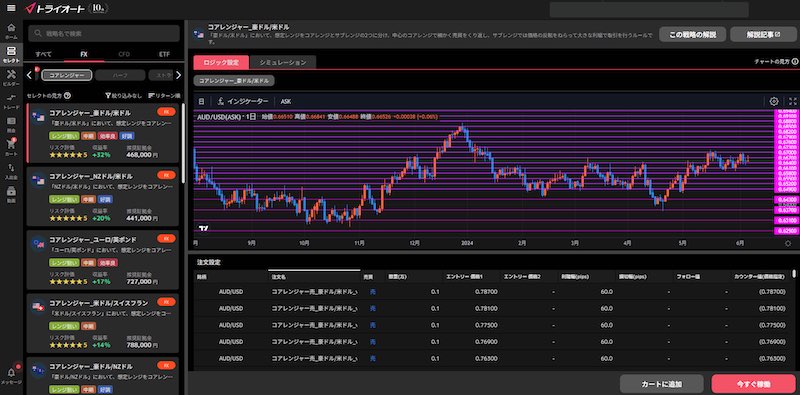Click 0.62900 price label on scale
The height and width of the screenshot is (395, 800).
tap(786, 231)
